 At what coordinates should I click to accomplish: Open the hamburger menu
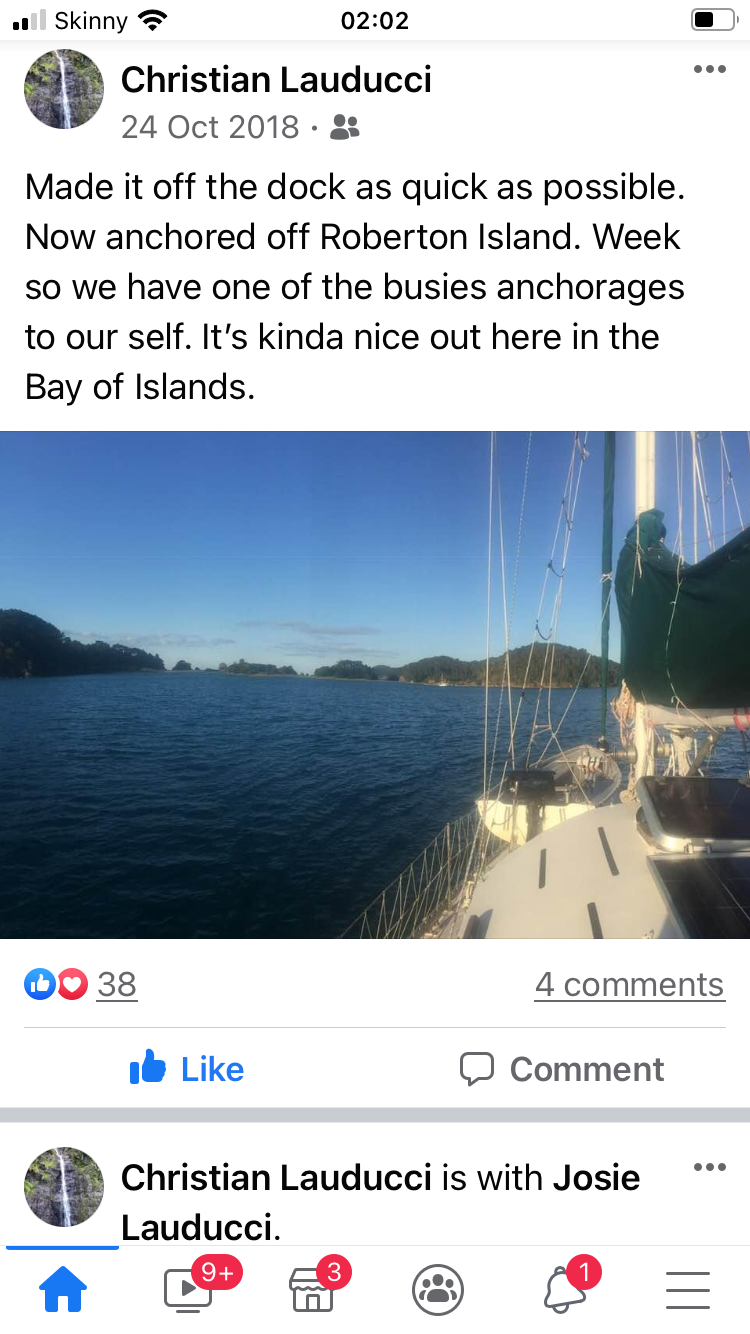point(688,1290)
